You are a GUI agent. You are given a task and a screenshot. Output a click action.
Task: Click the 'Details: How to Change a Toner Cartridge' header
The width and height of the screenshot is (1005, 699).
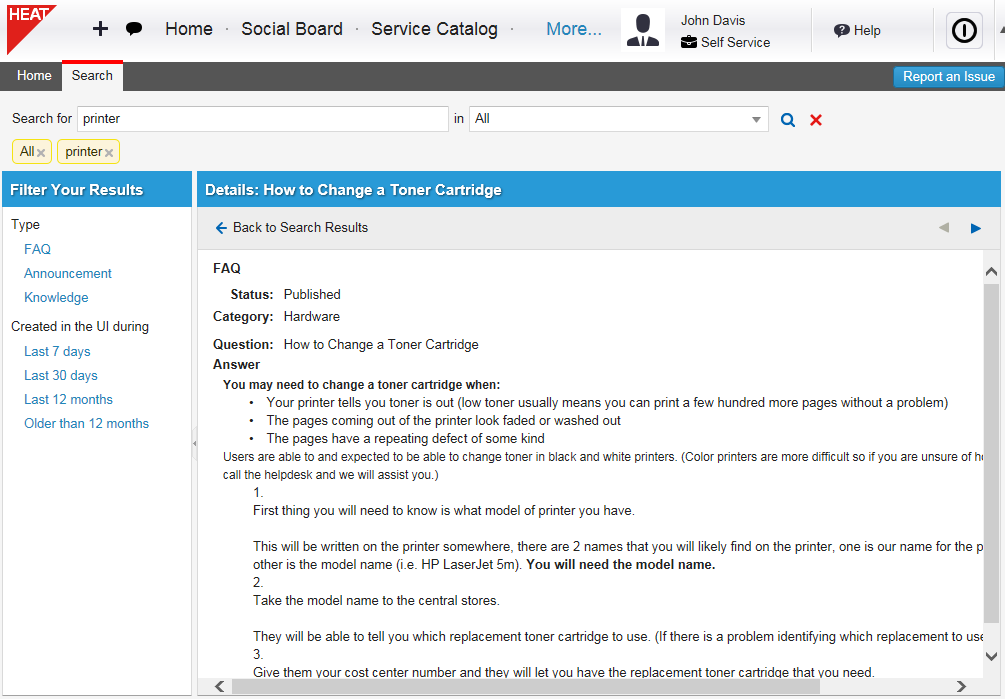pyautogui.click(x=353, y=190)
